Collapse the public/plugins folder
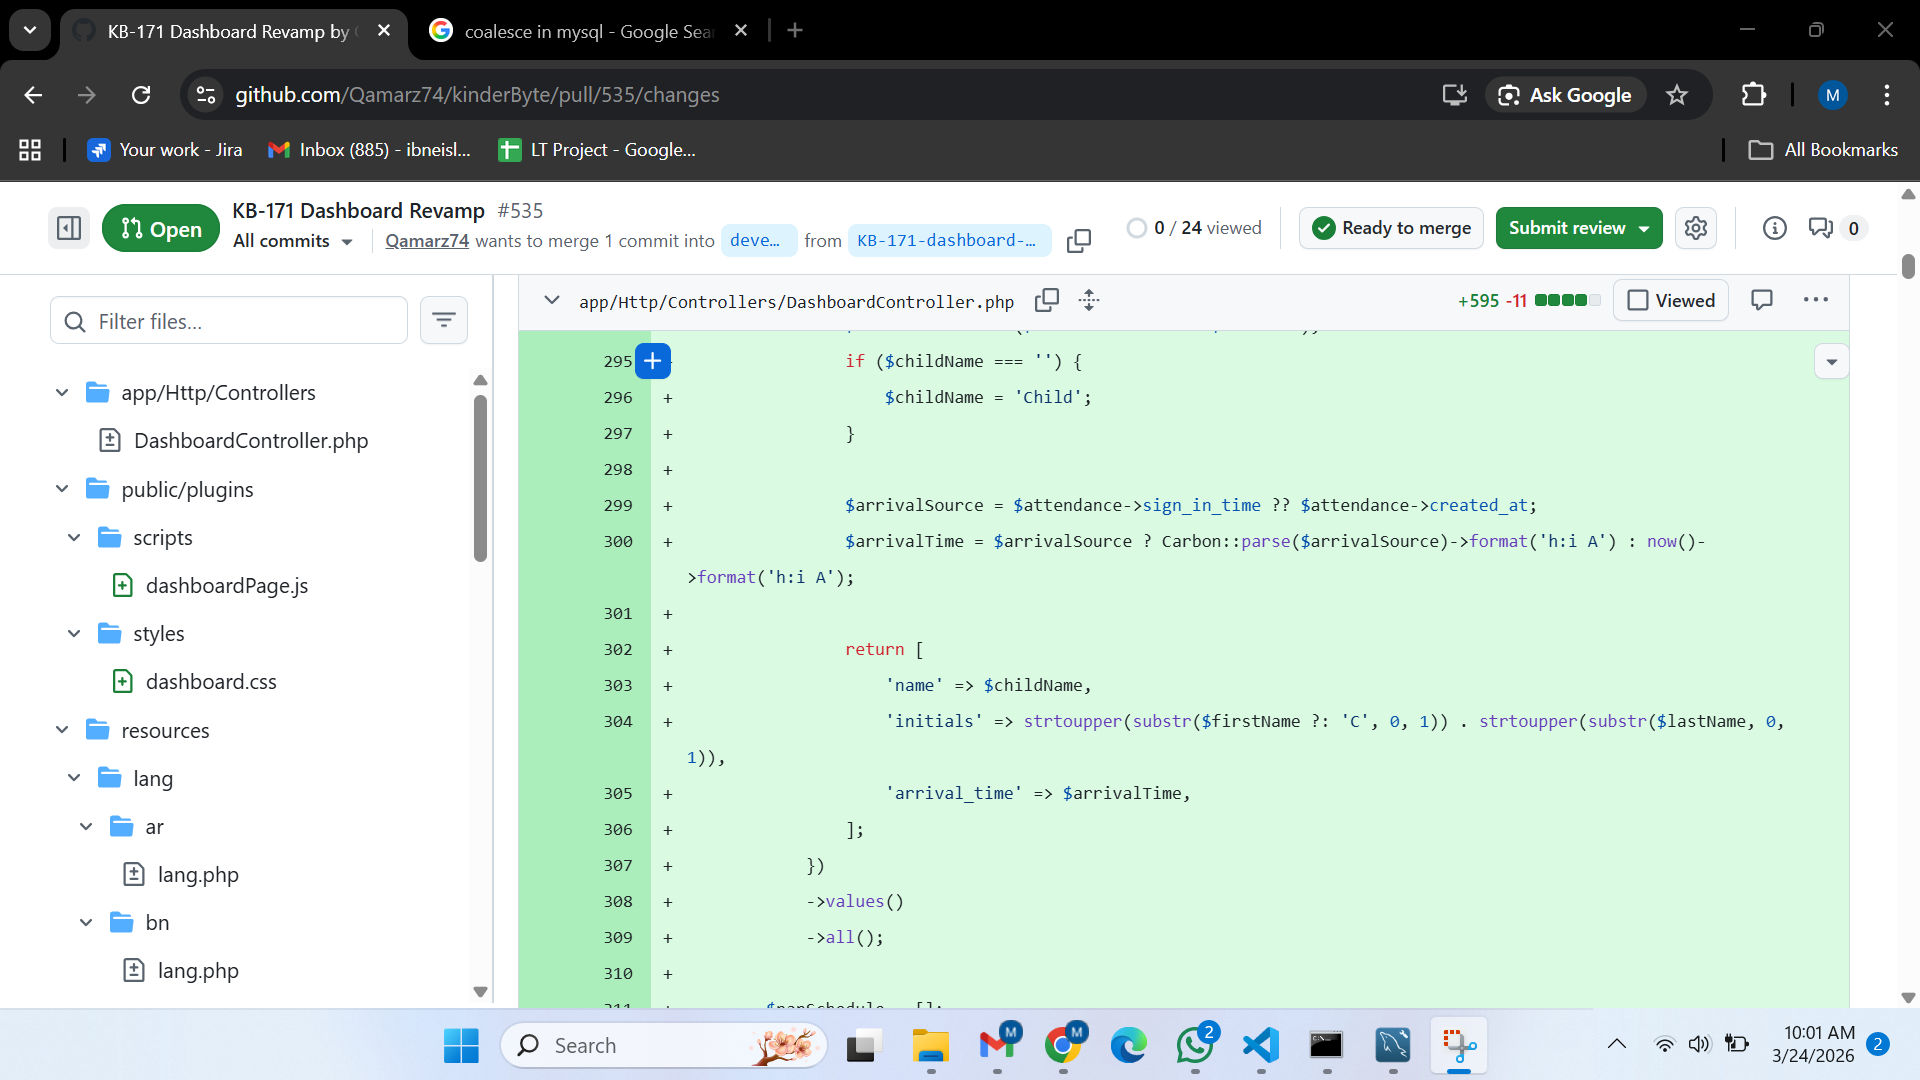Viewport: 1920px width, 1080px height. tap(62, 489)
